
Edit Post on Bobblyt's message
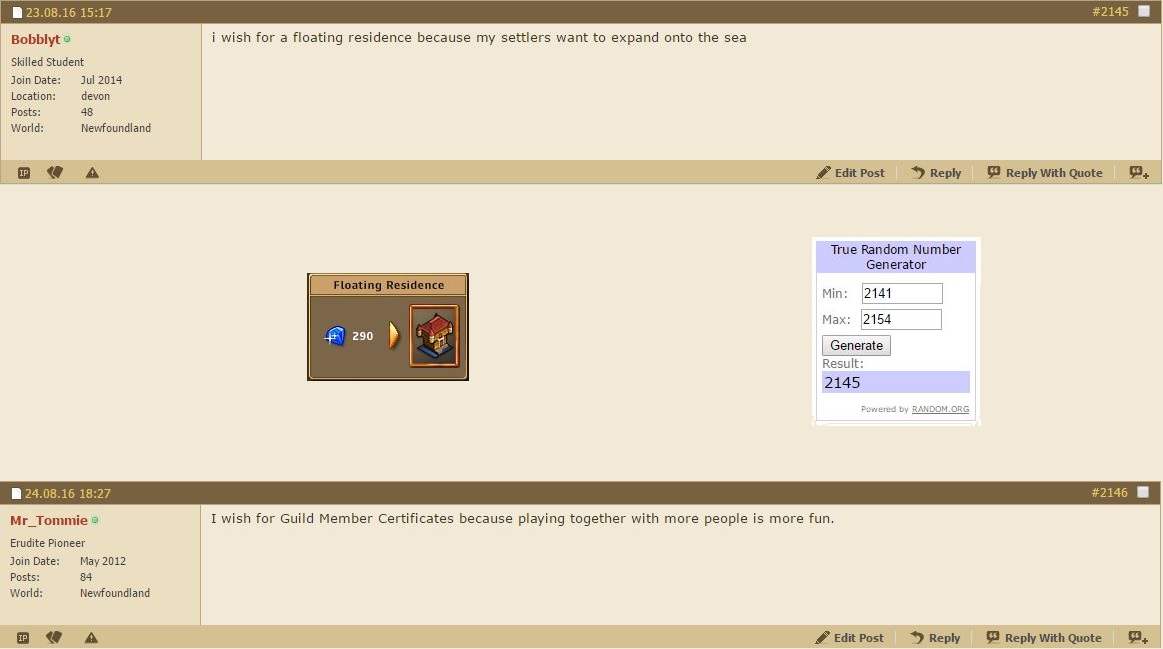point(851,173)
